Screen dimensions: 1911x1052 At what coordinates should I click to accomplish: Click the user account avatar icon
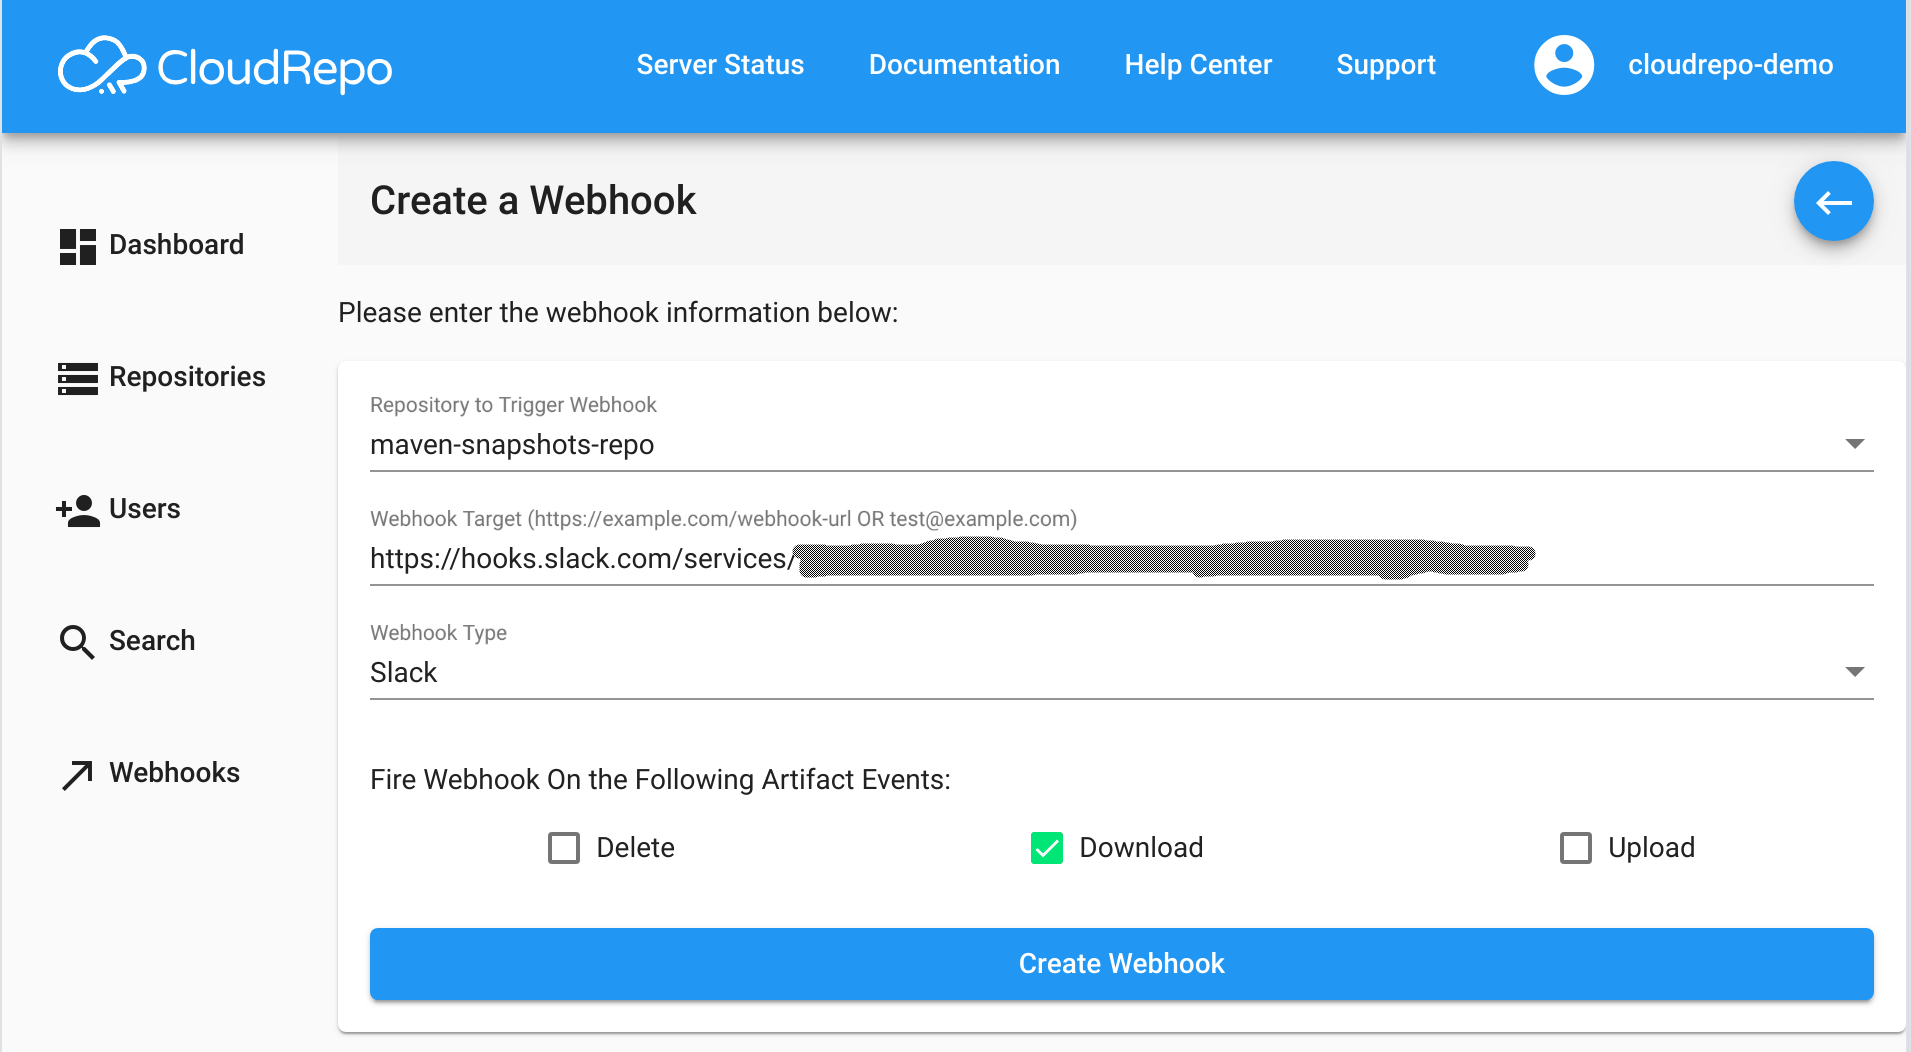click(x=1564, y=65)
